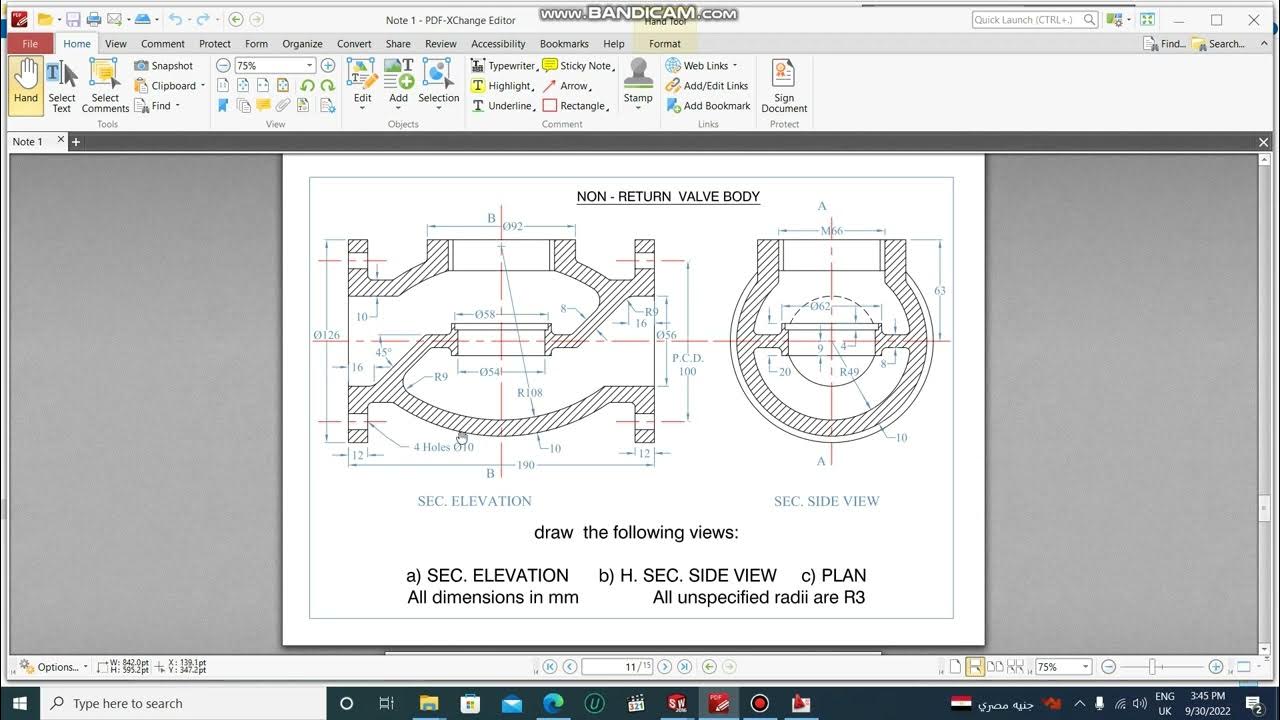Rotate view clockwise icon
This screenshot has height=720, width=1280.
[x=327, y=85]
